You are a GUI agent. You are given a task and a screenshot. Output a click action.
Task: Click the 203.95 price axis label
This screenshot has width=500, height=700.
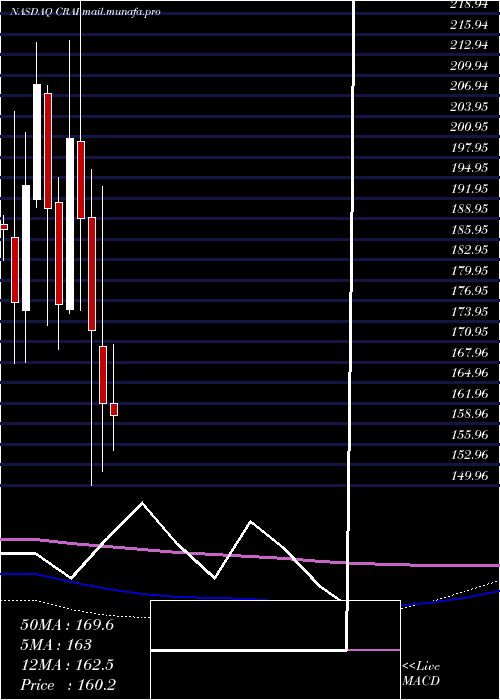pos(469,107)
